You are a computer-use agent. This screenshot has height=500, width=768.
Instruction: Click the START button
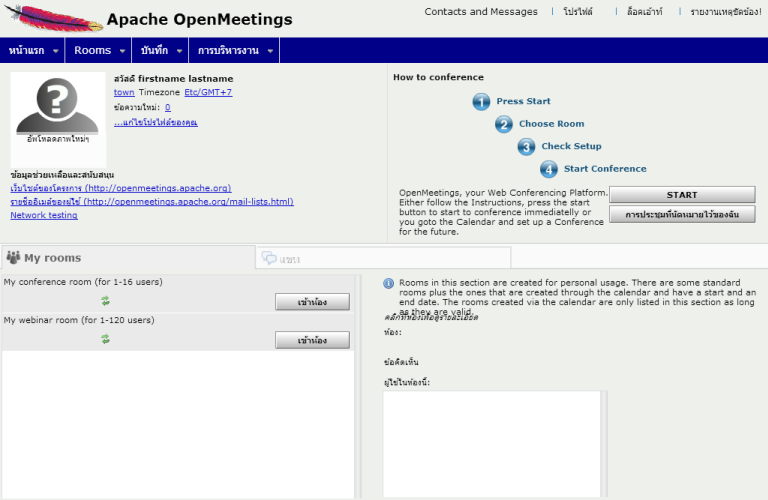tap(682, 195)
